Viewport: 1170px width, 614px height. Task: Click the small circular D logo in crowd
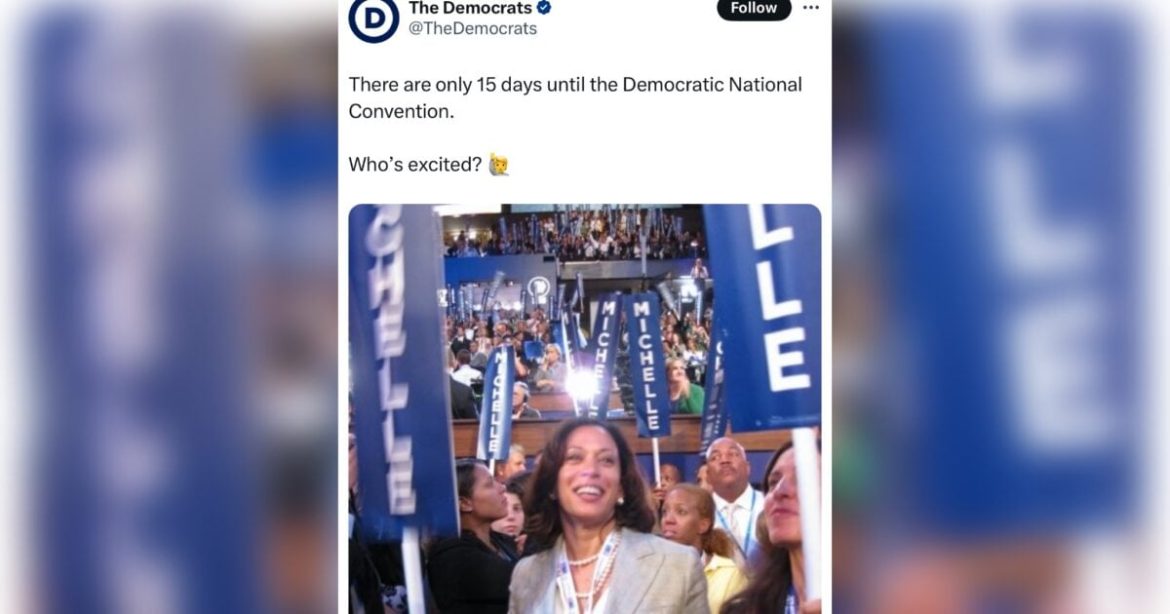pos(538,287)
